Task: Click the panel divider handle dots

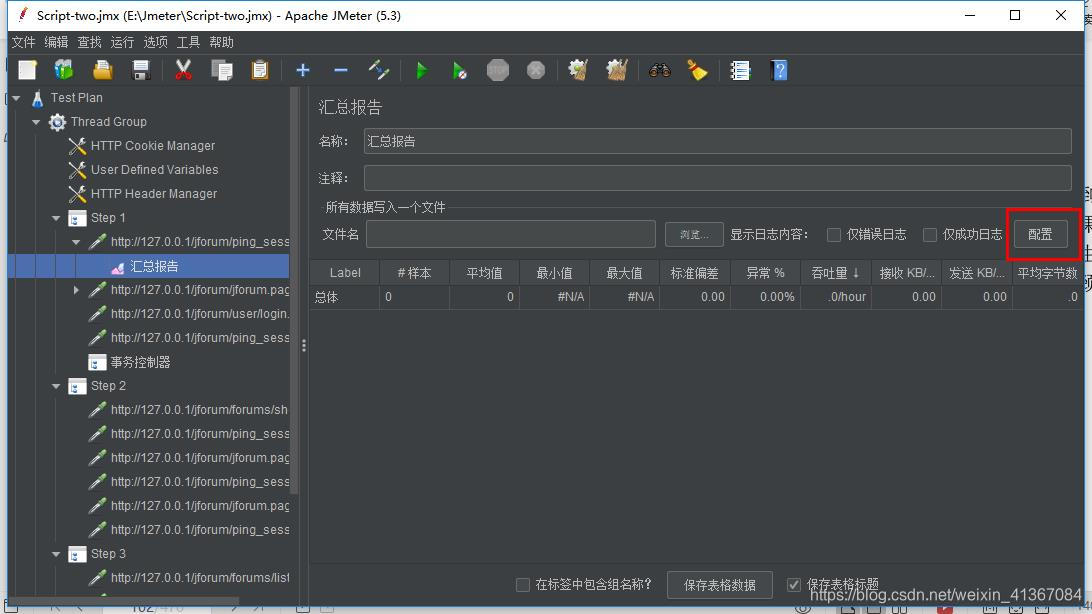Action: pyautogui.click(x=304, y=345)
